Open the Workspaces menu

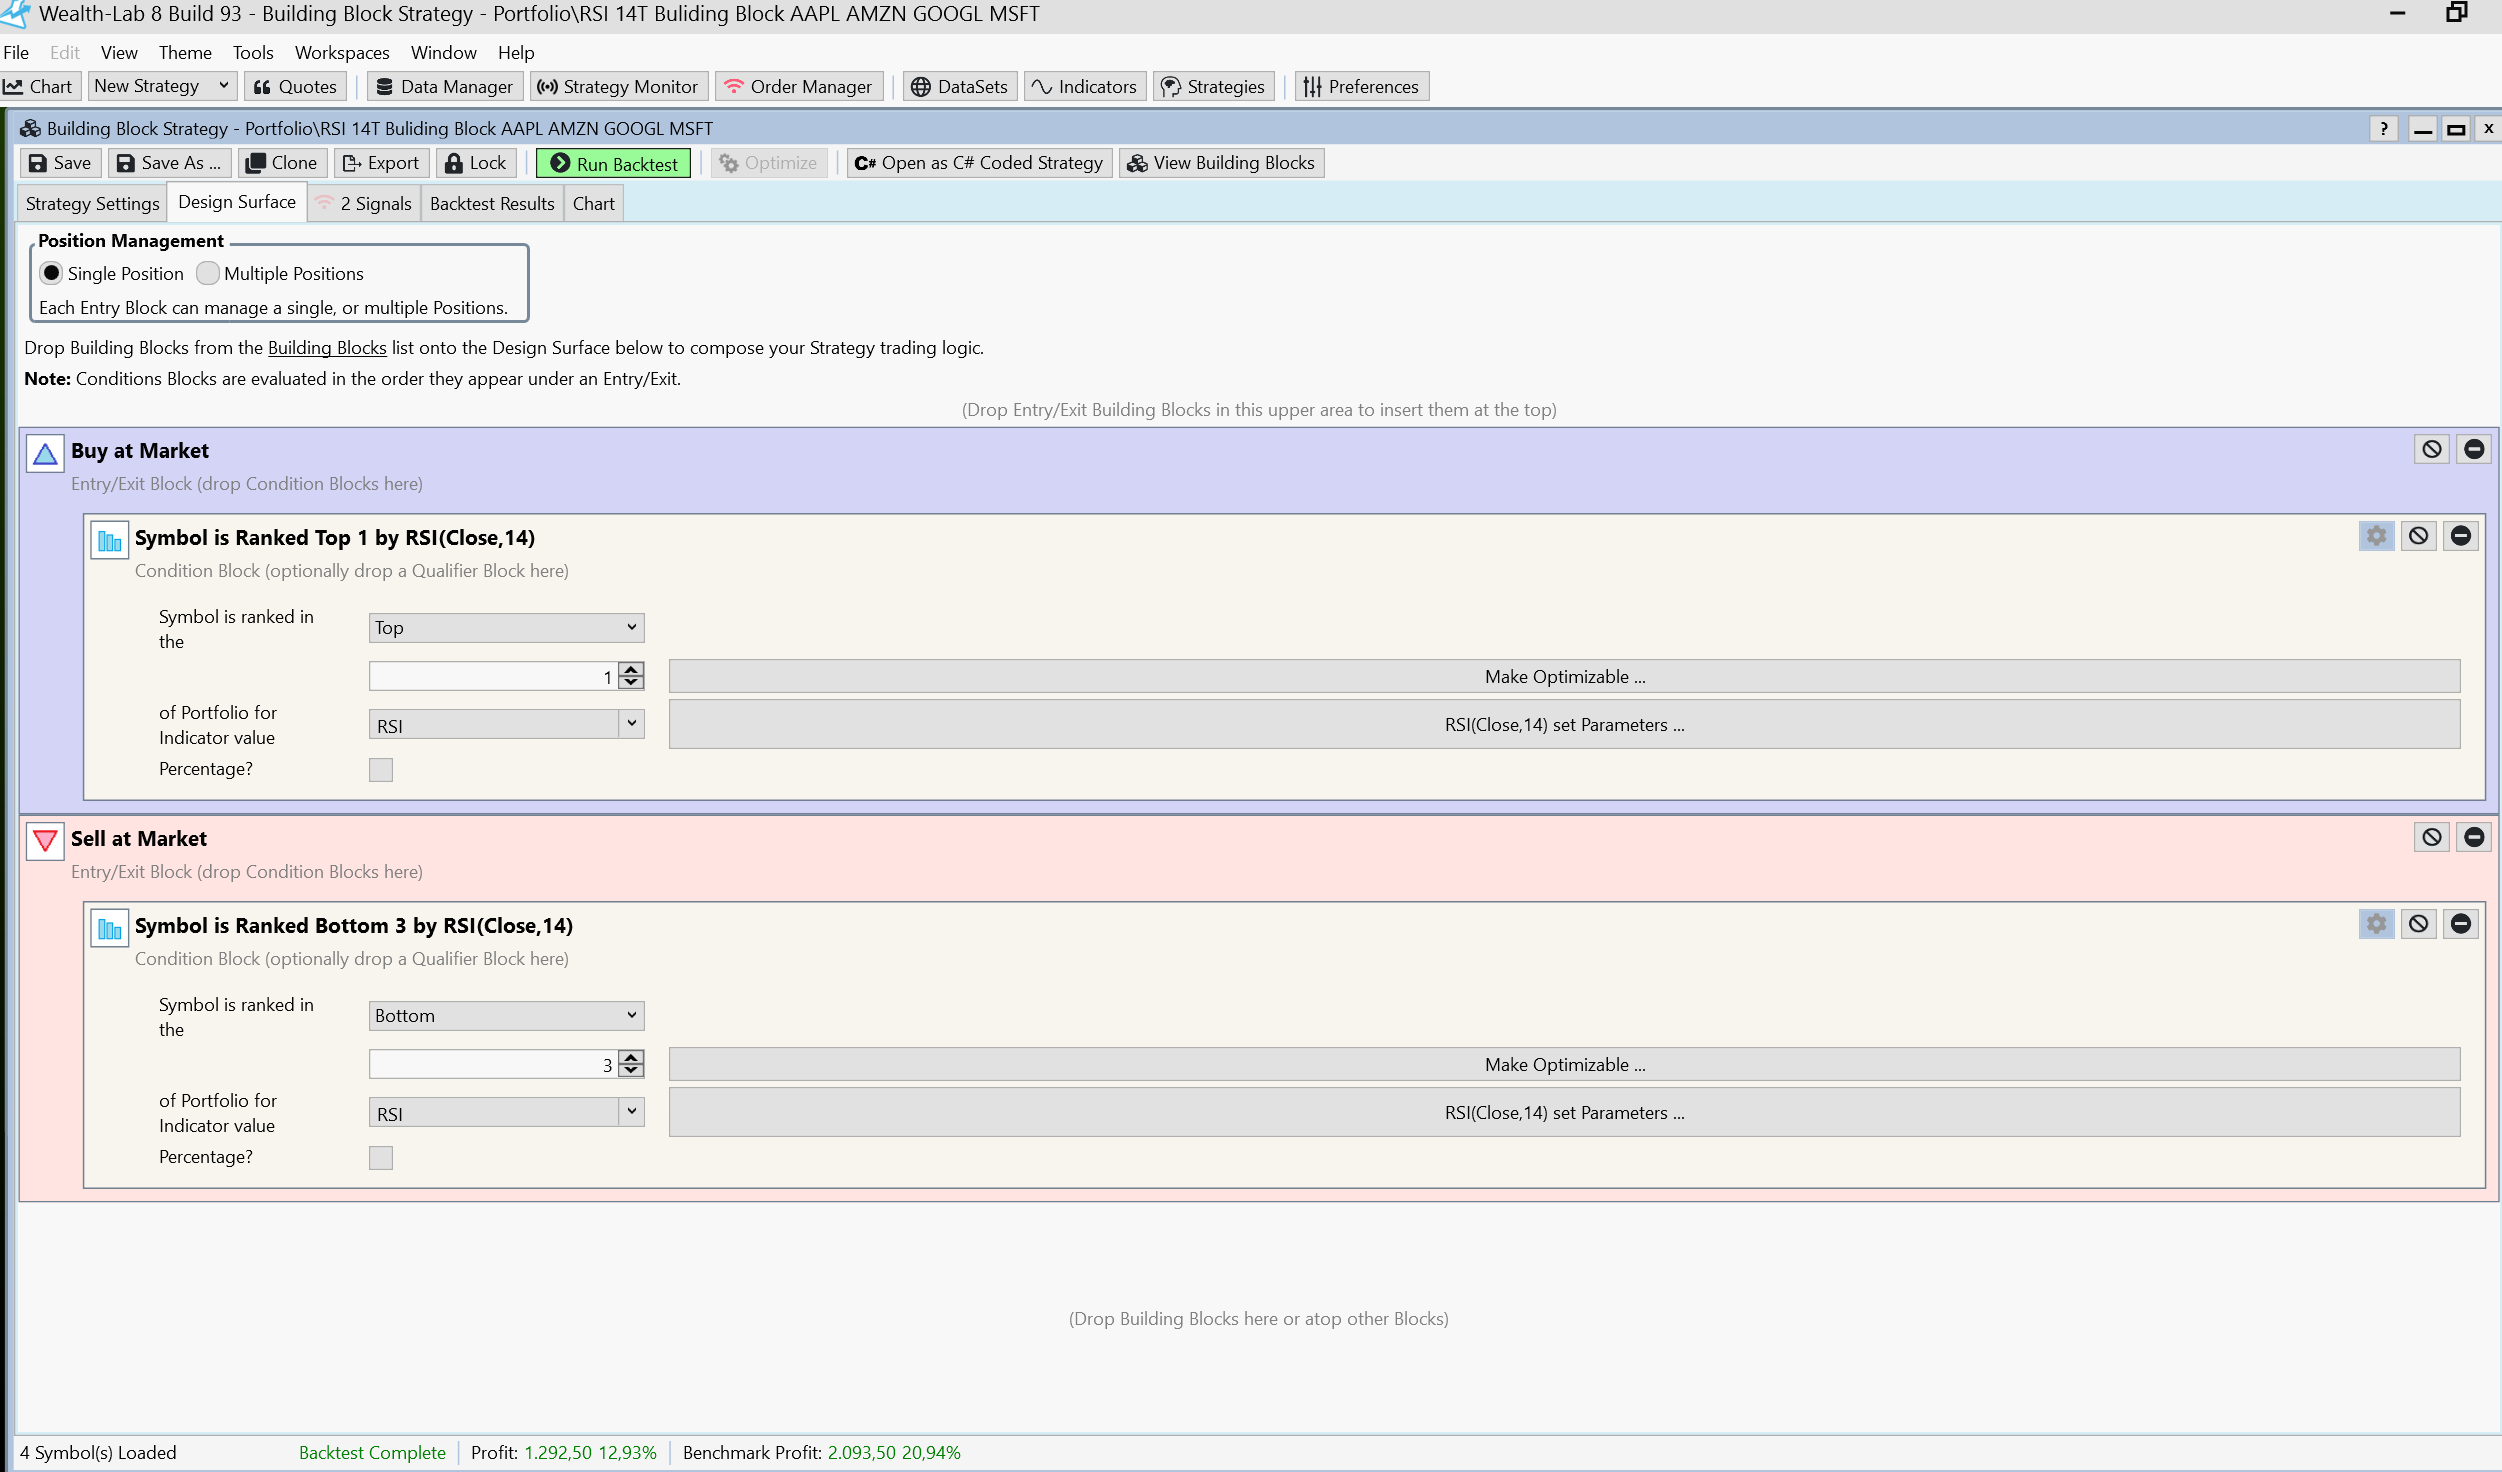click(x=341, y=52)
